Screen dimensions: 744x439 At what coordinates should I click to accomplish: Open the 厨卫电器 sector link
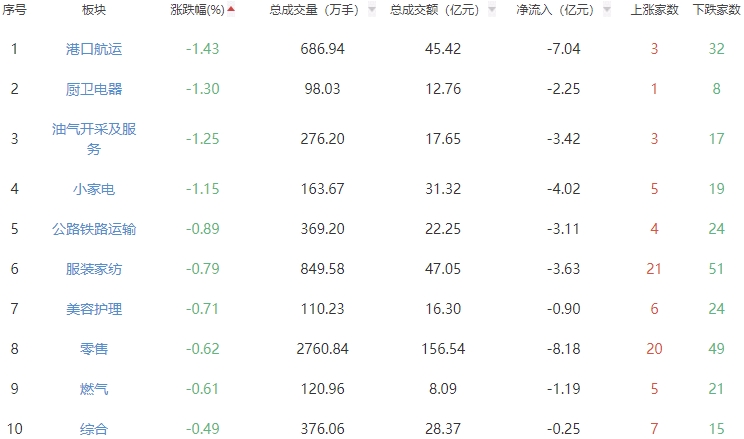tap(94, 89)
